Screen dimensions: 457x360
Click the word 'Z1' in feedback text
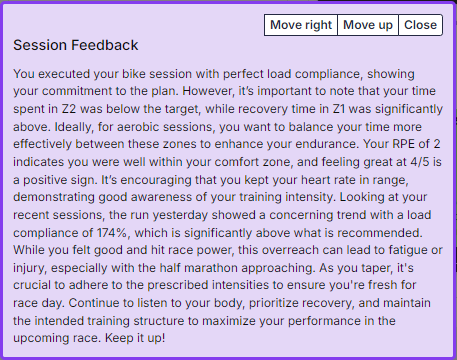coord(339,109)
